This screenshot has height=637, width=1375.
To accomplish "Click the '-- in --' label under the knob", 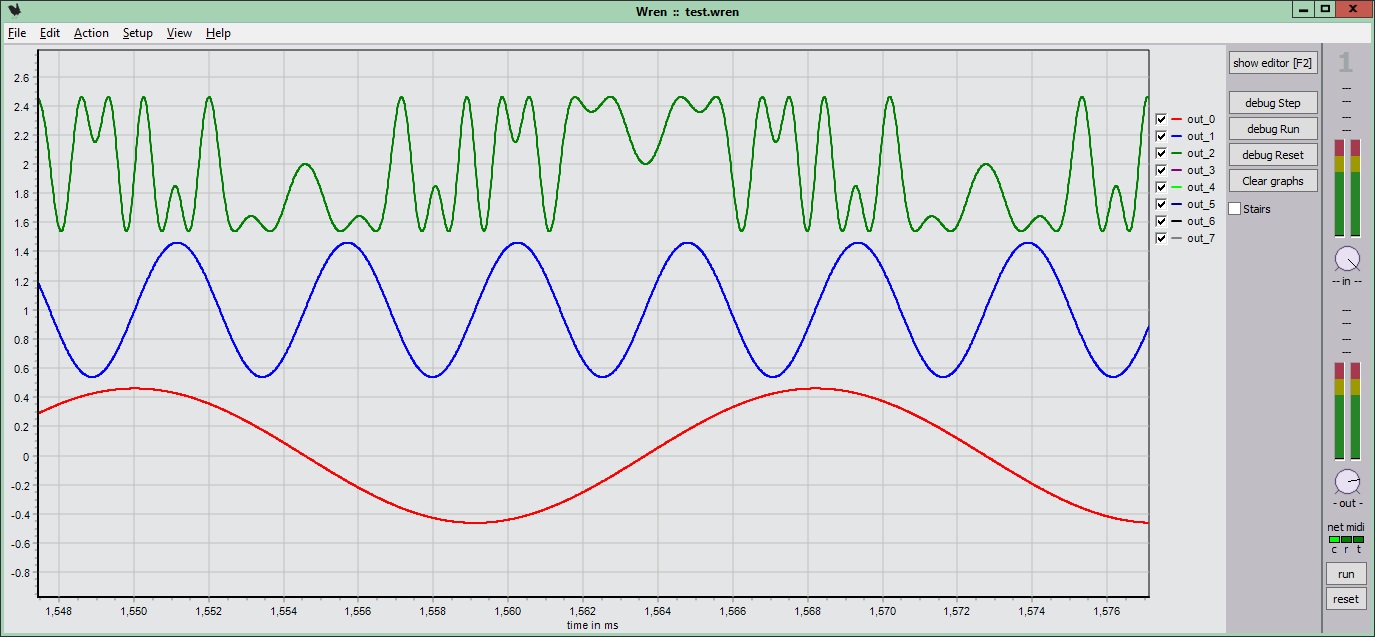I will (x=1347, y=281).
